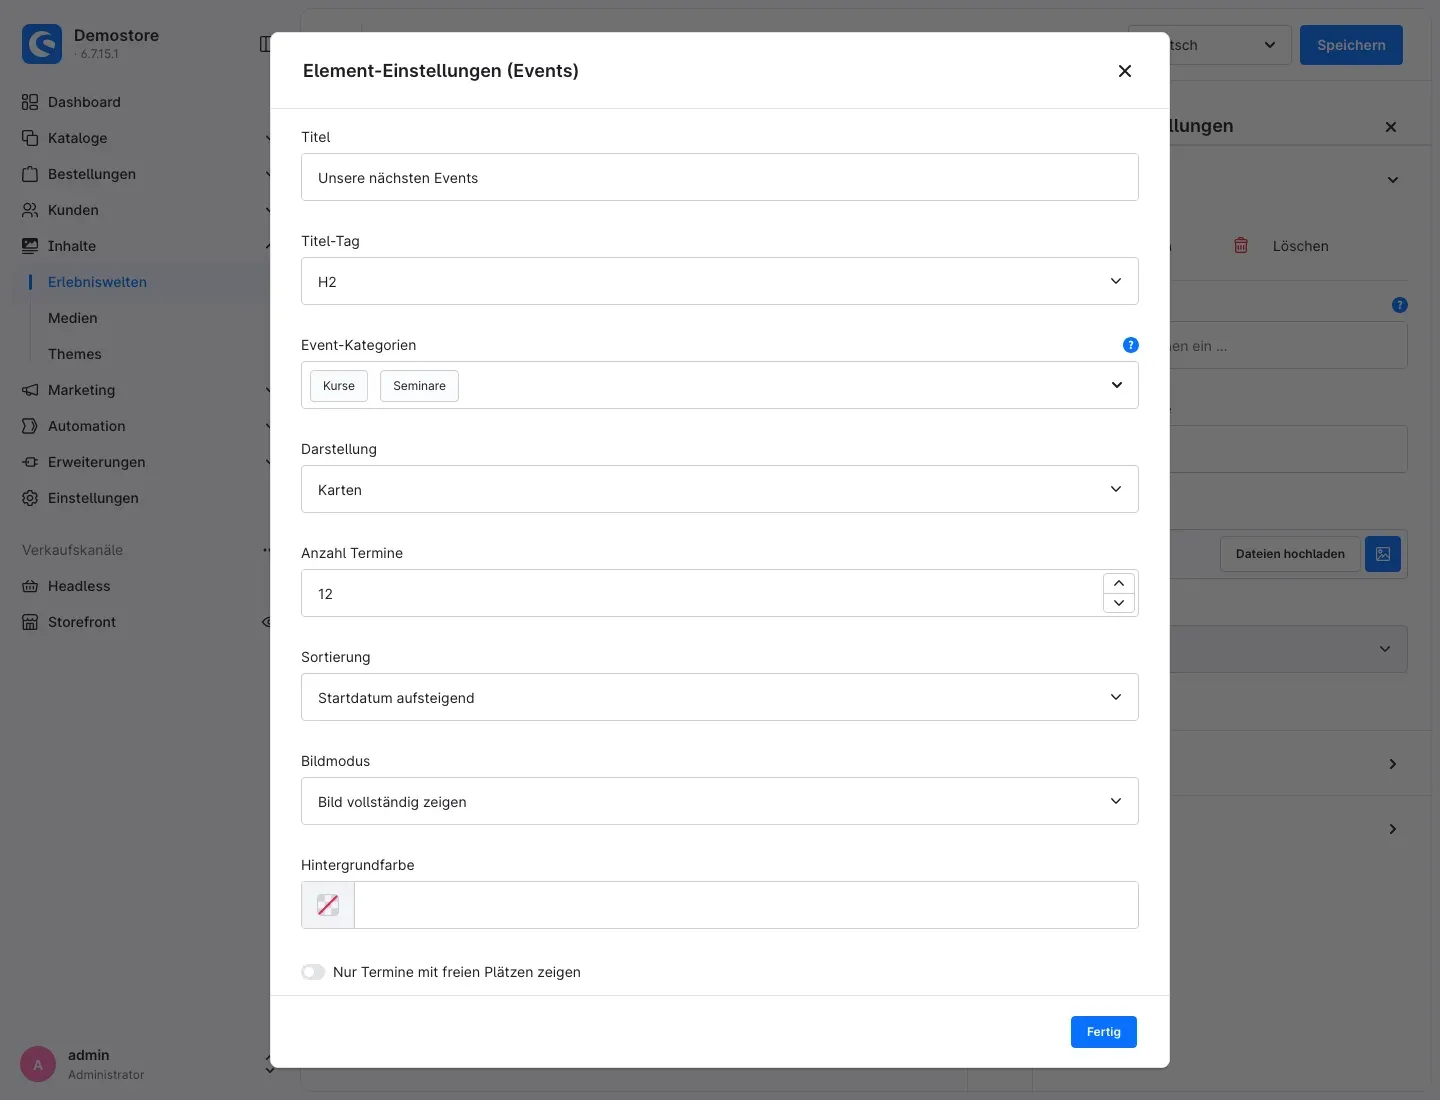Click the Fertig button
1440x1100 pixels.
click(x=1104, y=1032)
